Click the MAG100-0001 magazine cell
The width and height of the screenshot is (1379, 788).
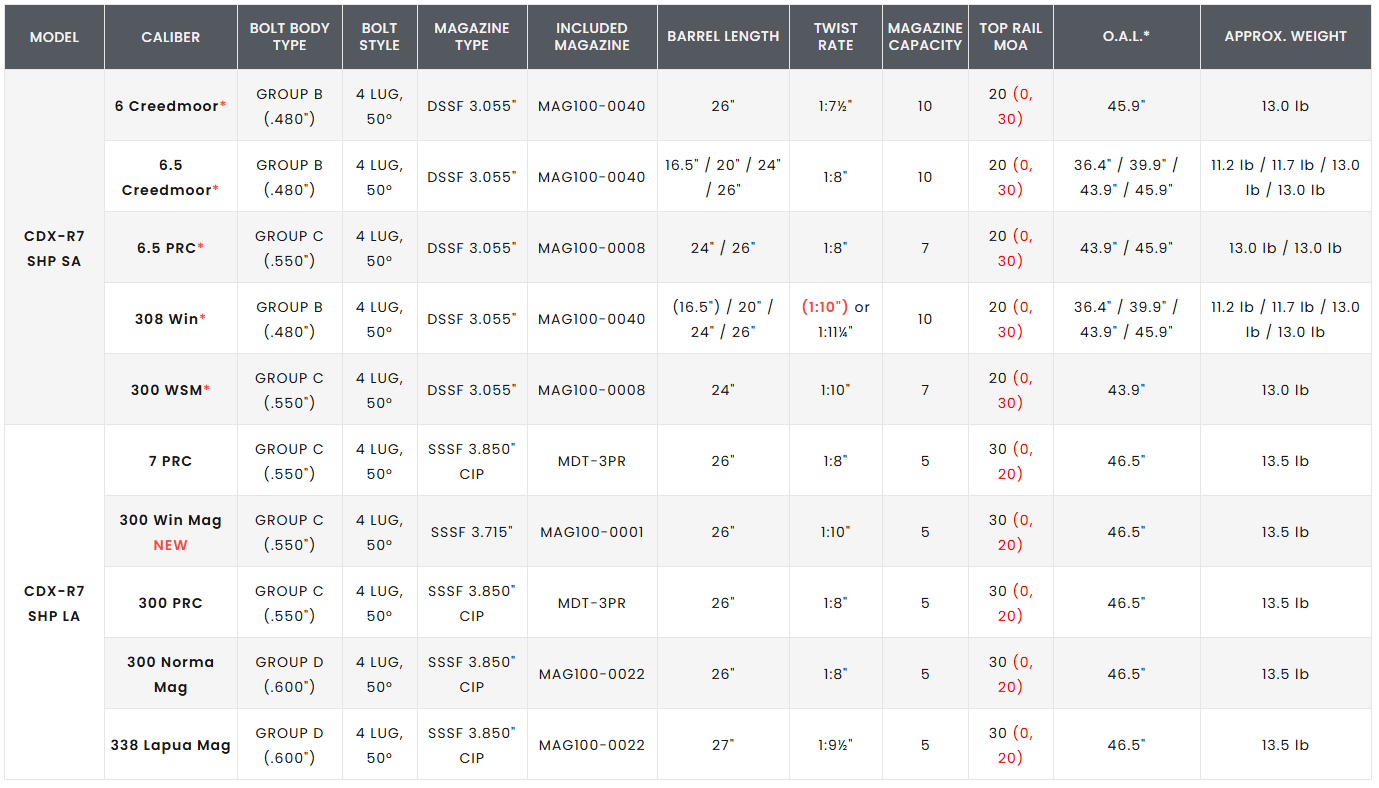coord(592,532)
